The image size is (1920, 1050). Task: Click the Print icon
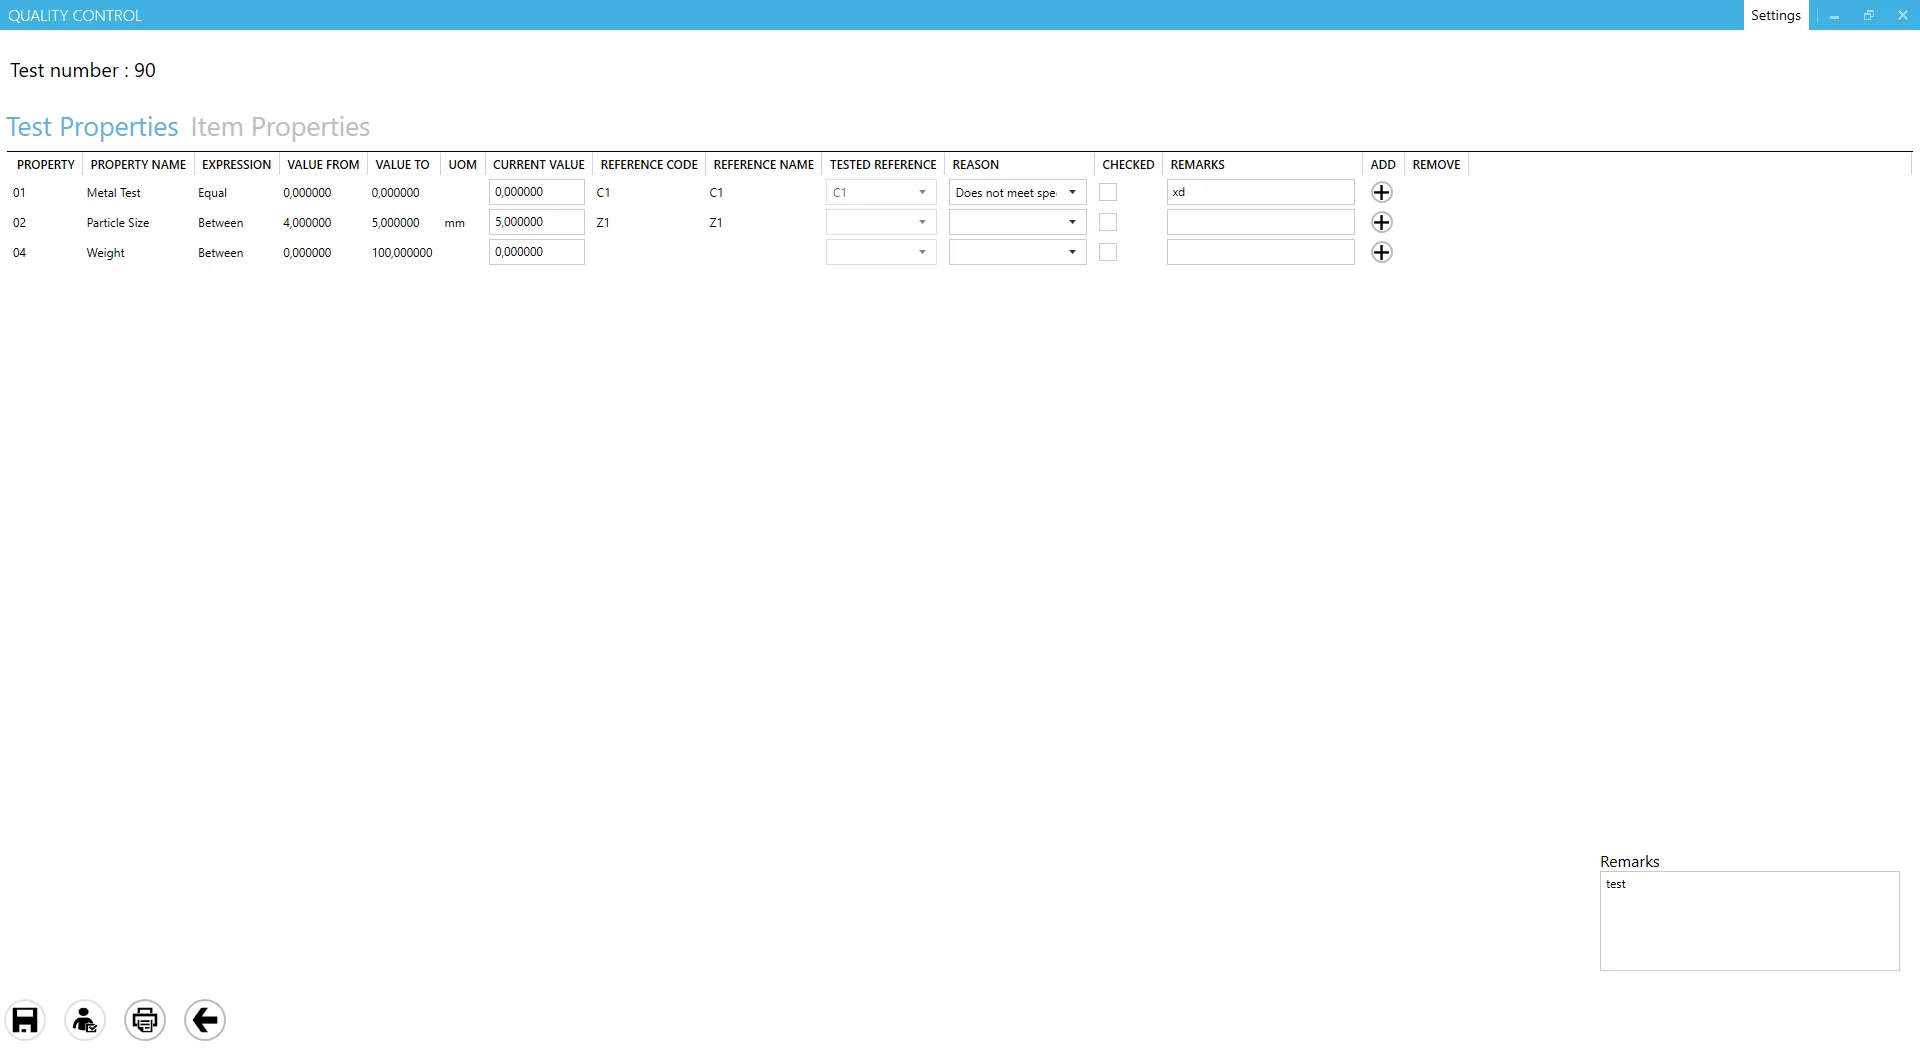pyautogui.click(x=145, y=1020)
